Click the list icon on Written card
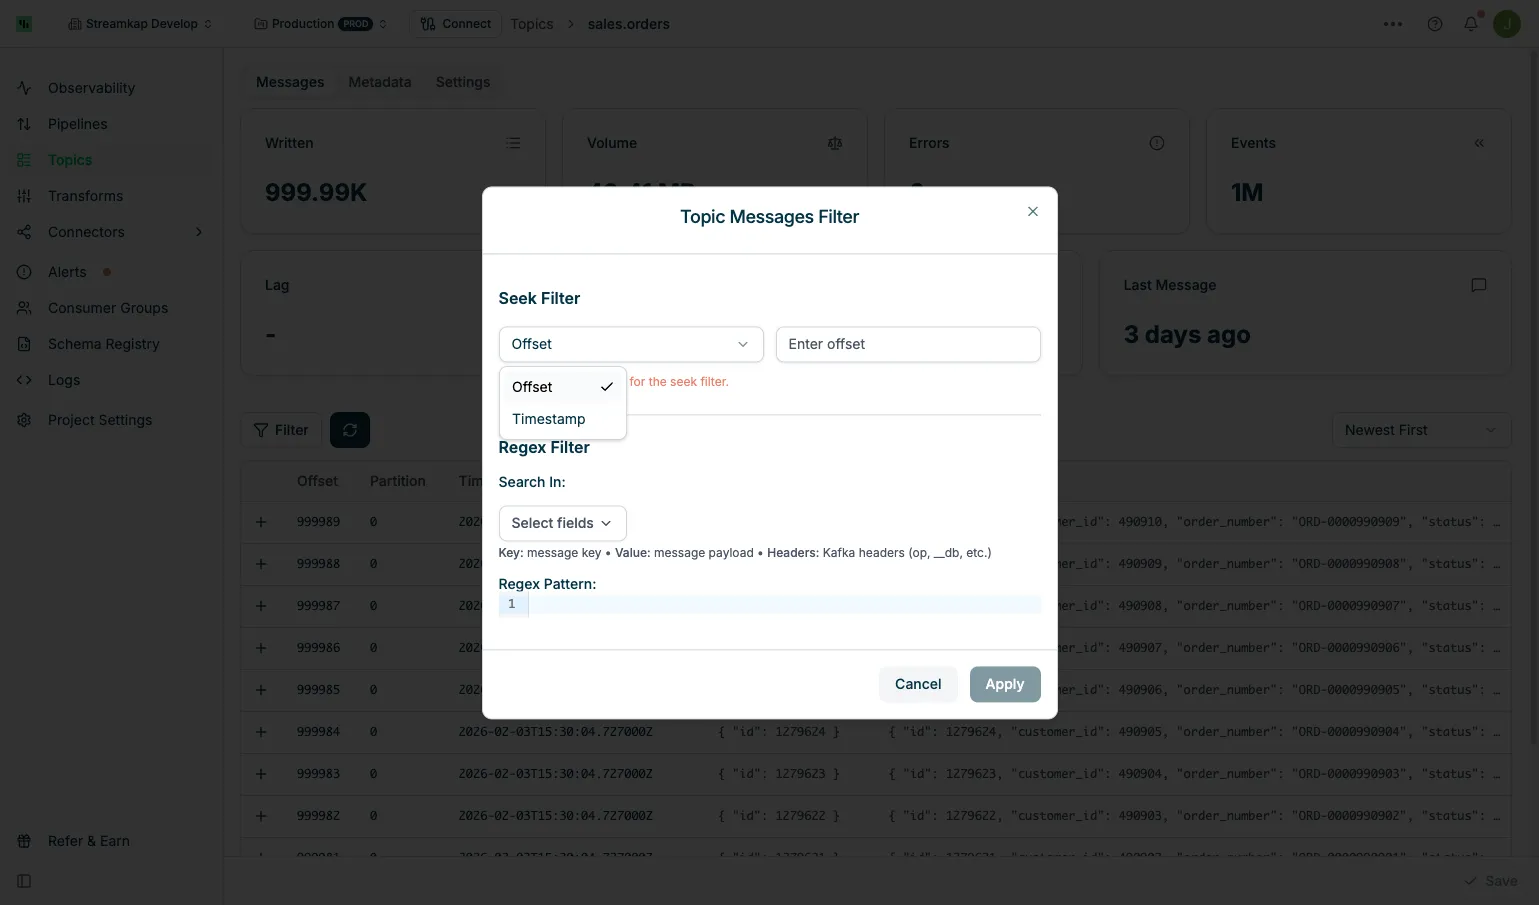1539x905 pixels. 513,143
